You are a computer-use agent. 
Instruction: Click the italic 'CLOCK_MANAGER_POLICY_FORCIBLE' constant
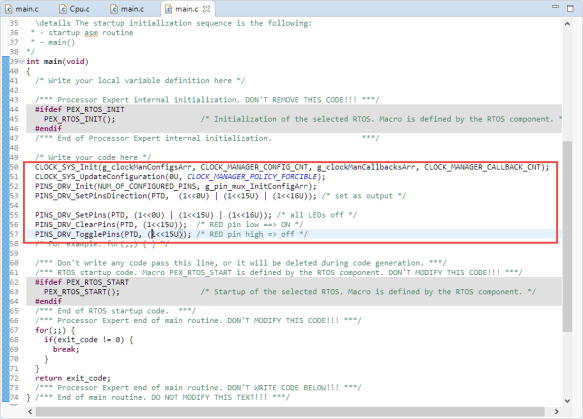coord(252,177)
